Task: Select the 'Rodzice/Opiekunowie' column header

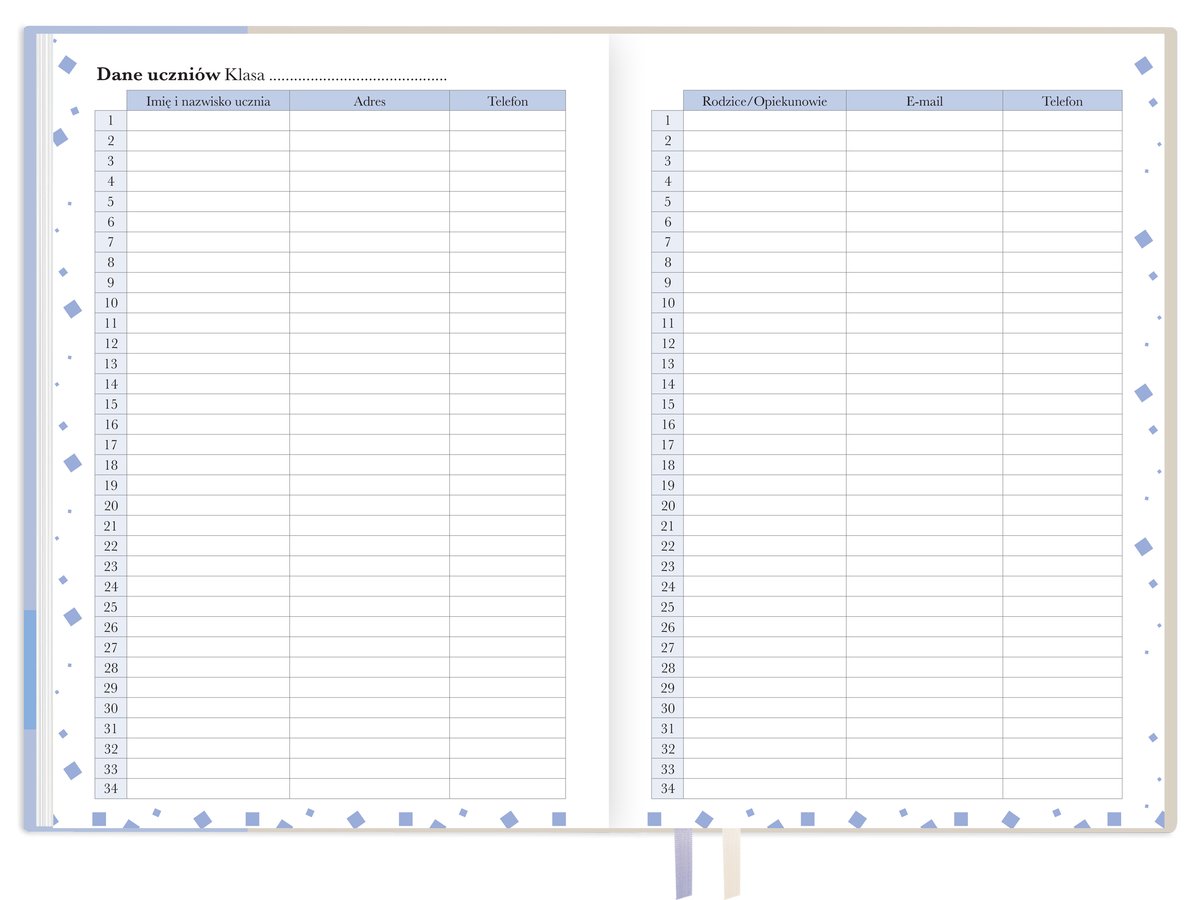Action: [764, 101]
